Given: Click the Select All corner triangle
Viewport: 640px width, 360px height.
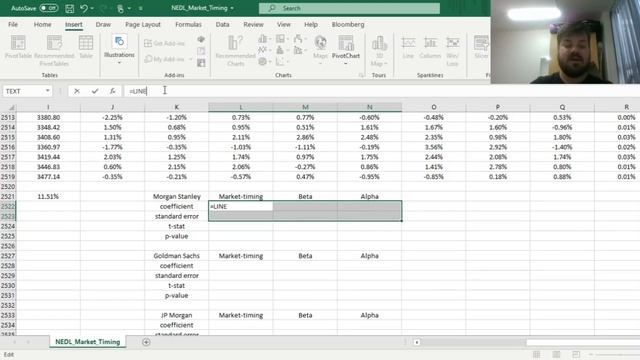Looking at the screenshot, I should [12, 107].
